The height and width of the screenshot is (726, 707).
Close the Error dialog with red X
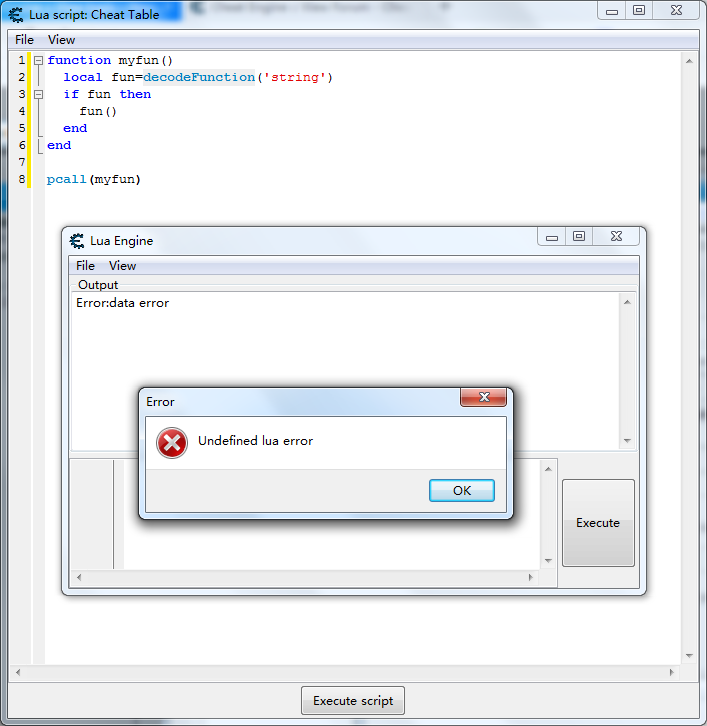[x=483, y=397]
